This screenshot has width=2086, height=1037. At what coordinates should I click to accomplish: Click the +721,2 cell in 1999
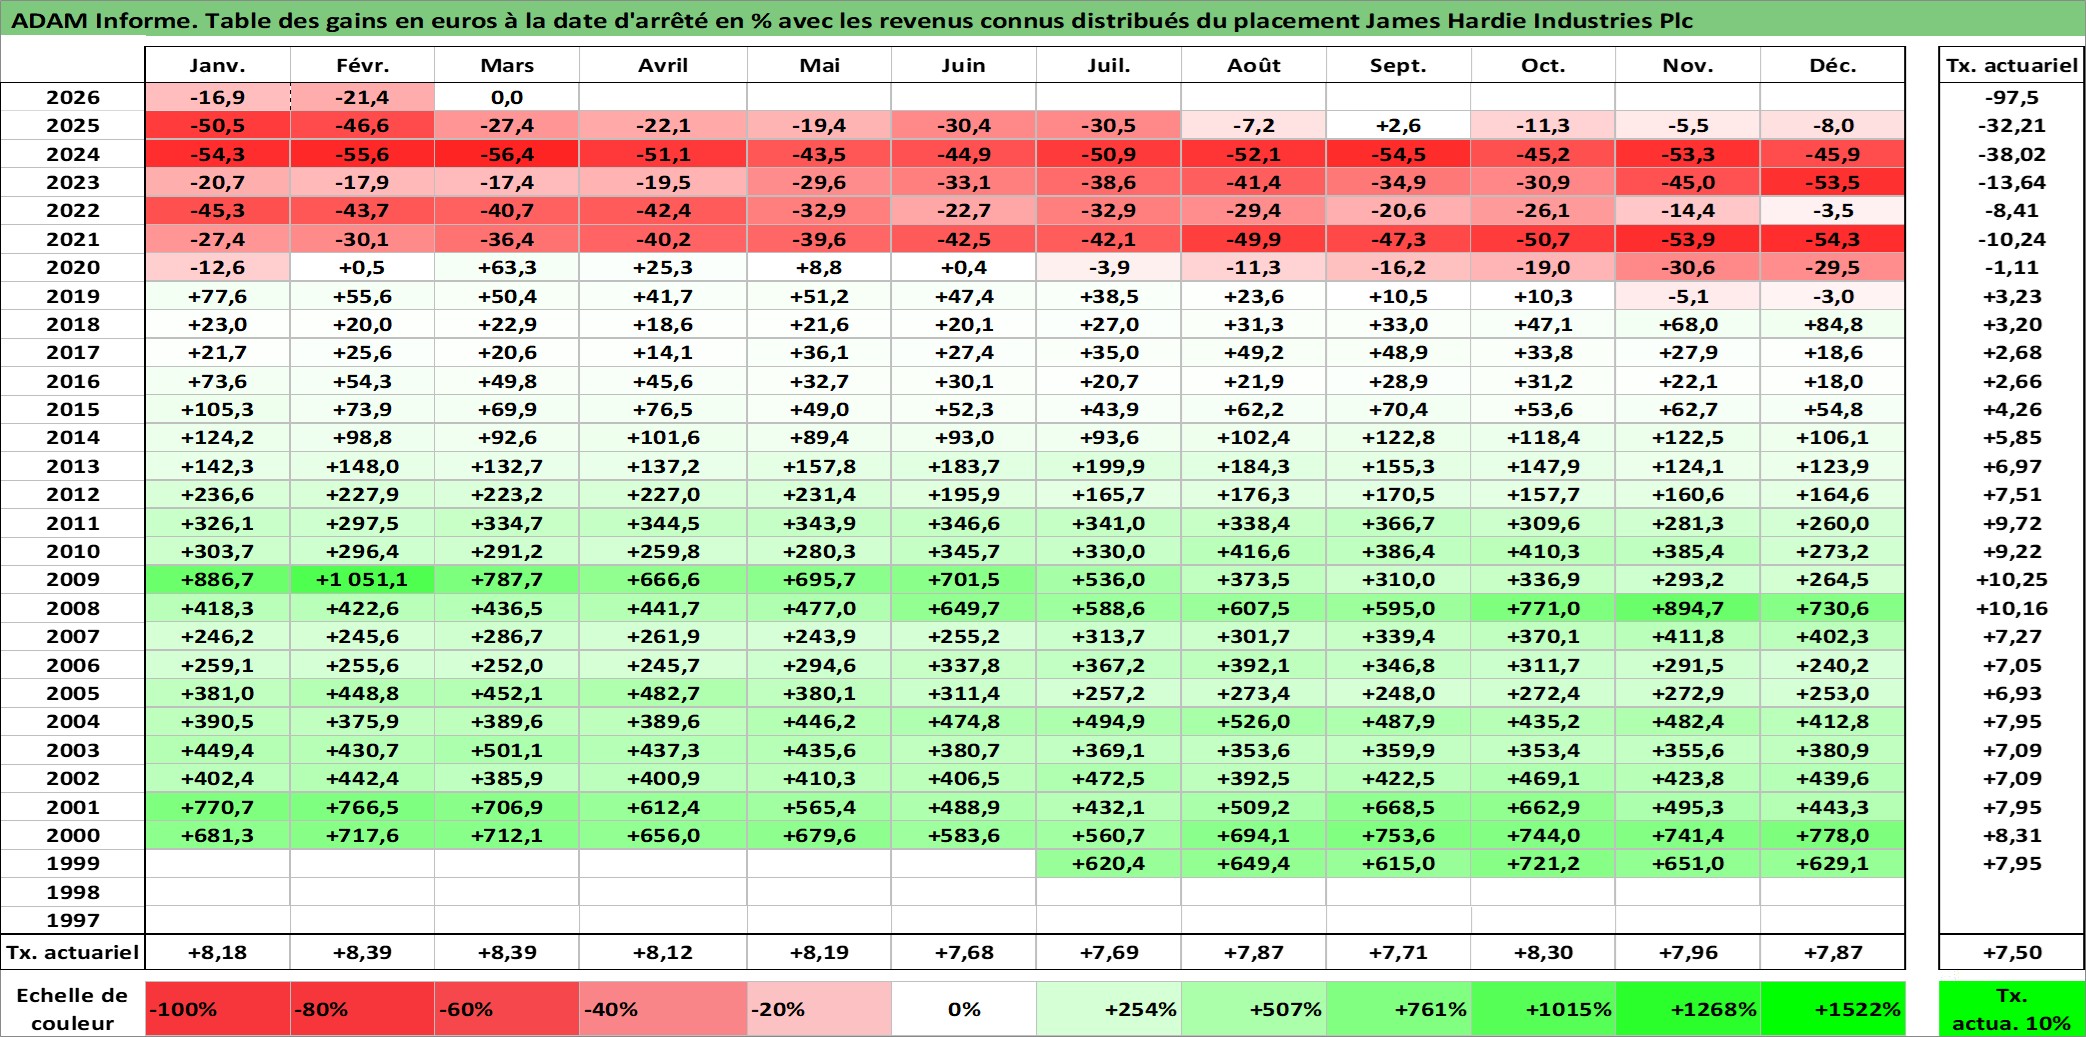(1543, 863)
